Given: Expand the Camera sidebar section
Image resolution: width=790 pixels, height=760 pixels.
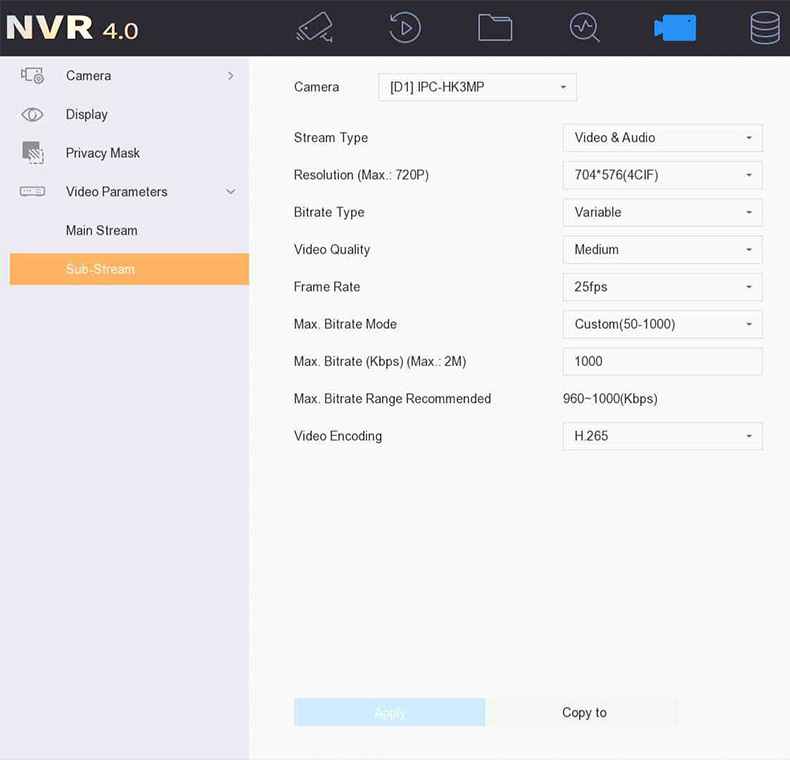Looking at the screenshot, I should click(x=231, y=76).
